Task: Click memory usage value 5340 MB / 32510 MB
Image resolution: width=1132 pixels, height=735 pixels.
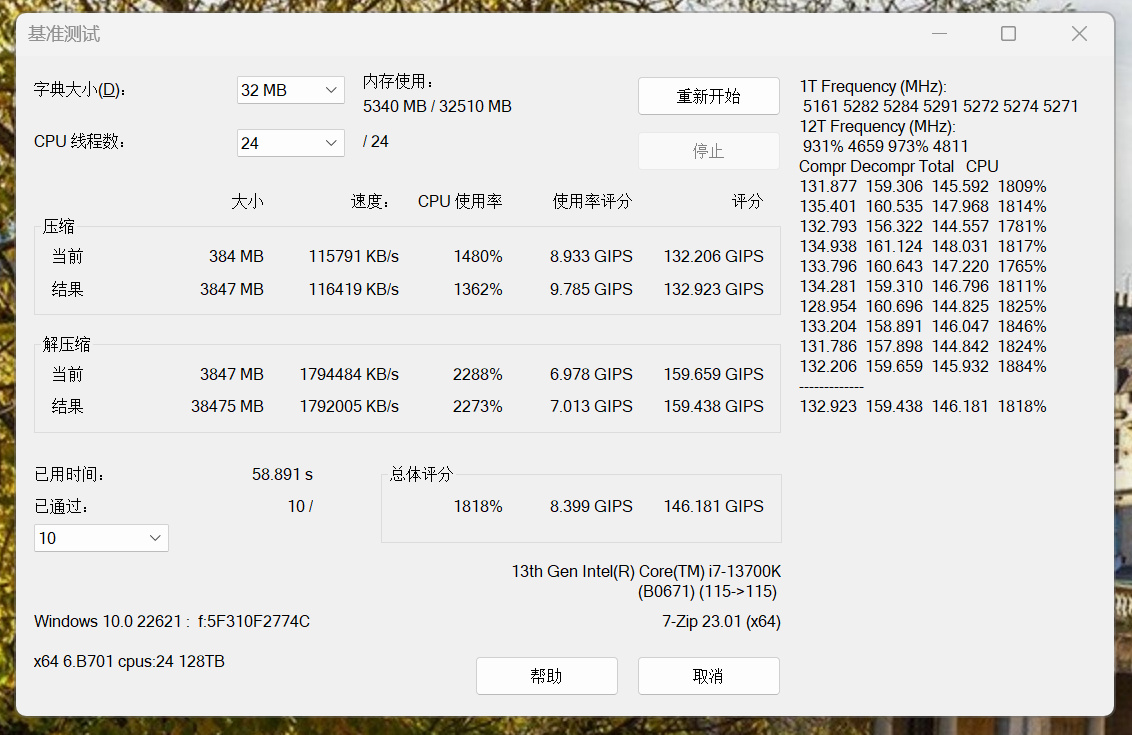Action: click(x=437, y=106)
